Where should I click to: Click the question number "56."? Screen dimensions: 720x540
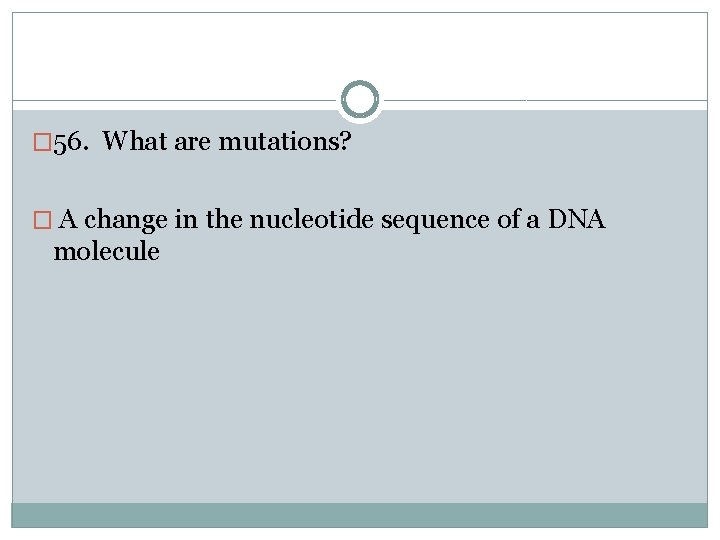click(x=73, y=142)
